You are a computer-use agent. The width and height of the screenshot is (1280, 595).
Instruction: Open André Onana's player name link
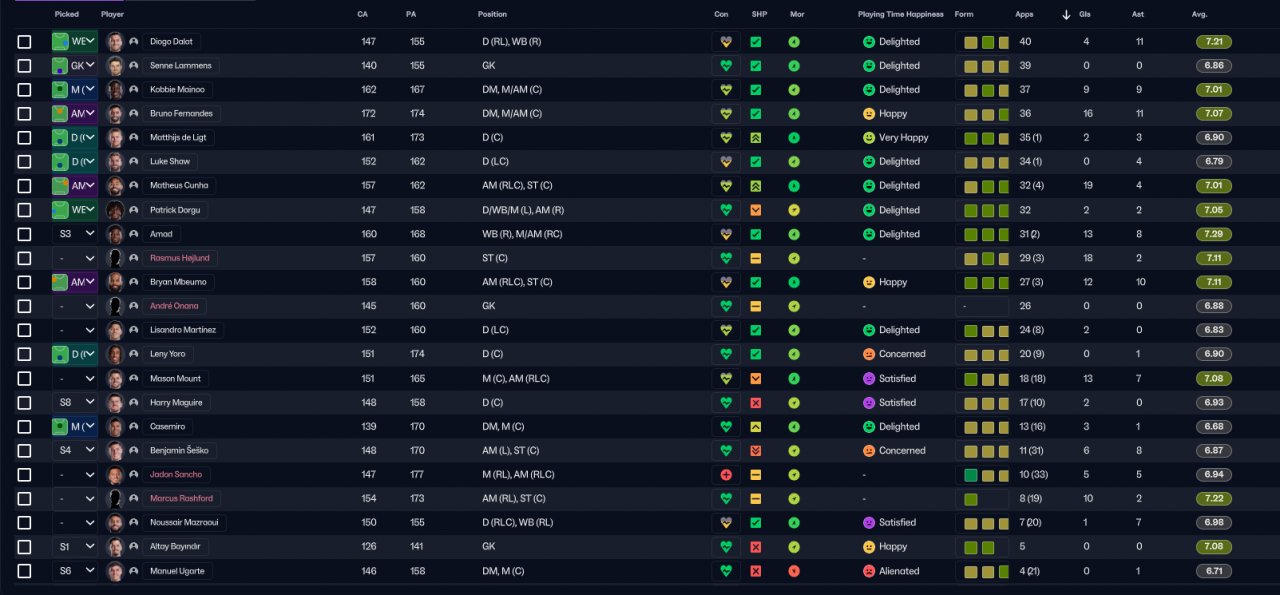(x=174, y=306)
